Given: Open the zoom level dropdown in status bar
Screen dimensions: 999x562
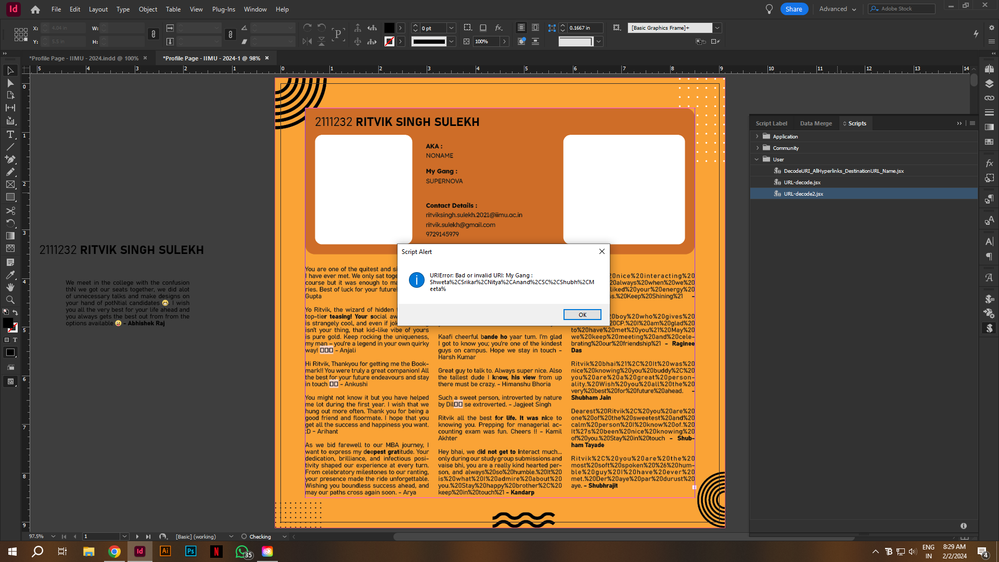Looking at the screenshot, I should point(53,537).
